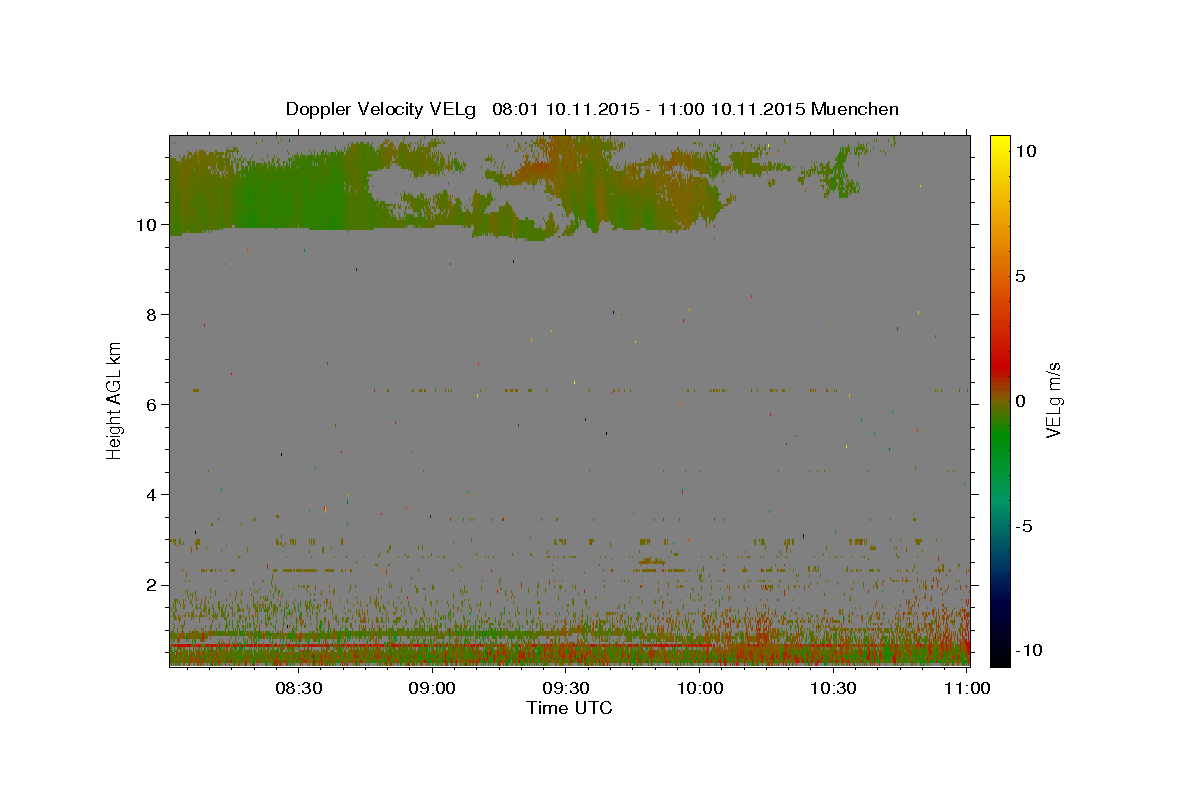This screenshot has width=1200, height=800.
Task: Click the 10:30 time tick label
Action: click(833, 688)
